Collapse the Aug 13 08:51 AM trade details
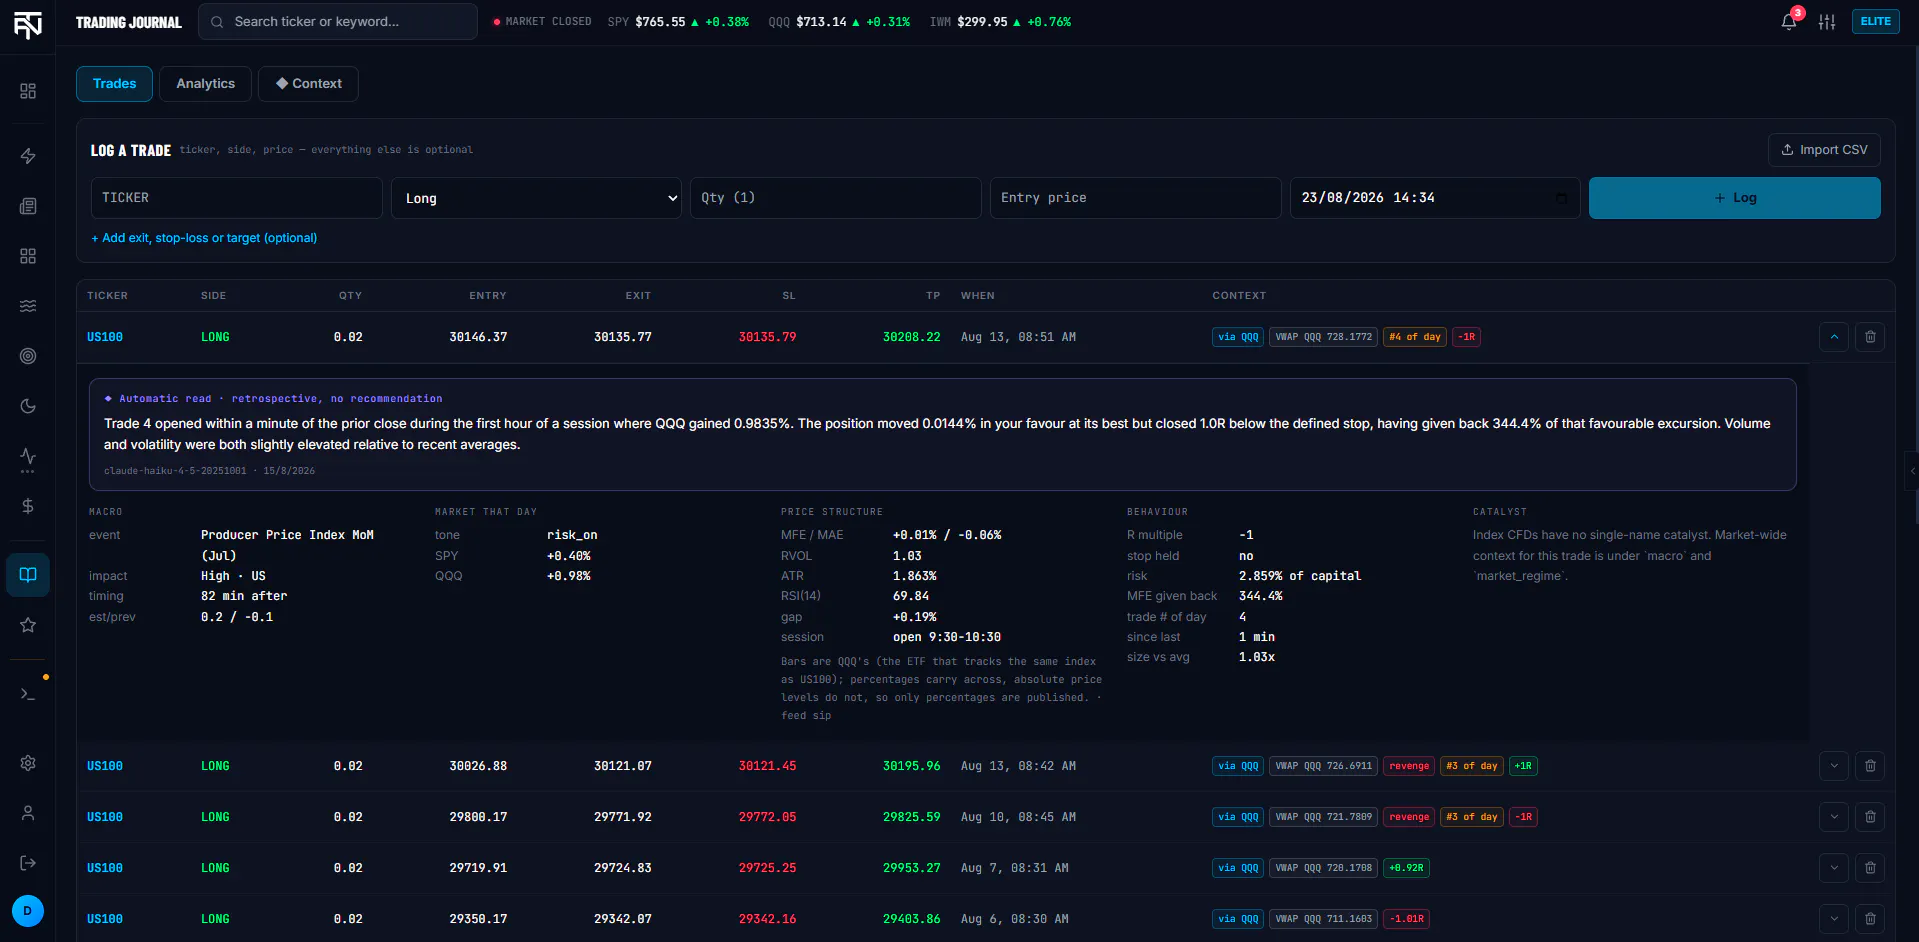 point(1834,337)
